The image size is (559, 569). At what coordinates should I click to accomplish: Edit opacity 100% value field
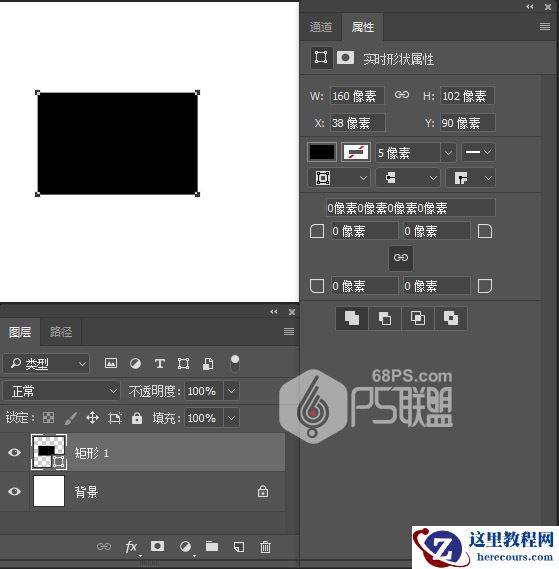click(203, 391)
